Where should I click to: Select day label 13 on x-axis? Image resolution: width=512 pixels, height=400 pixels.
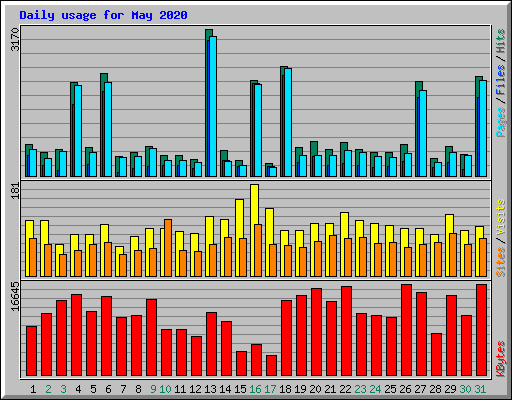pyautogui.click(x=210, y=389)
